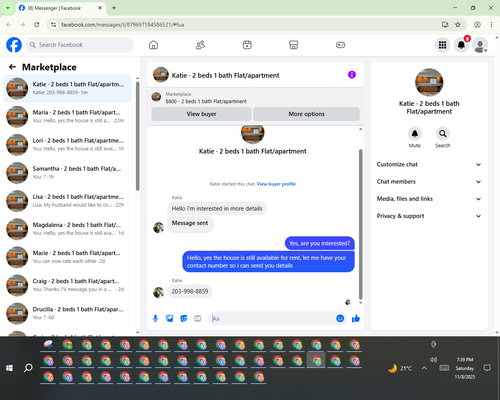Open the taskbar clock showing 7:39 PM
Image resolution: width=500 pixels, height=400 pixels.
[465, 368]
